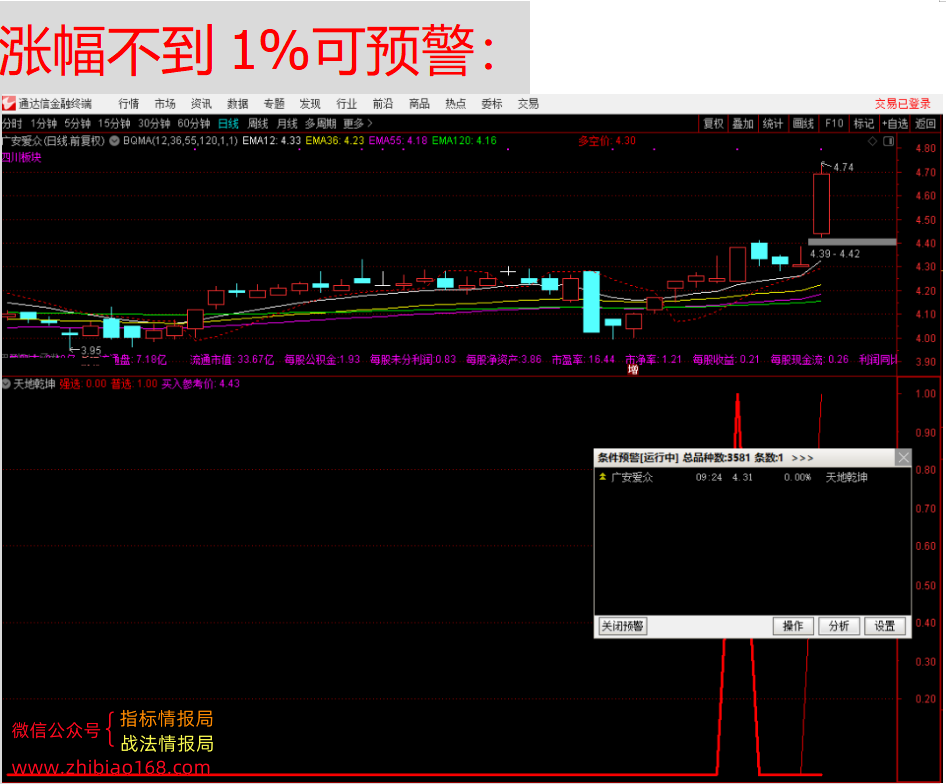Open the 数据 menu

(238, 104)
